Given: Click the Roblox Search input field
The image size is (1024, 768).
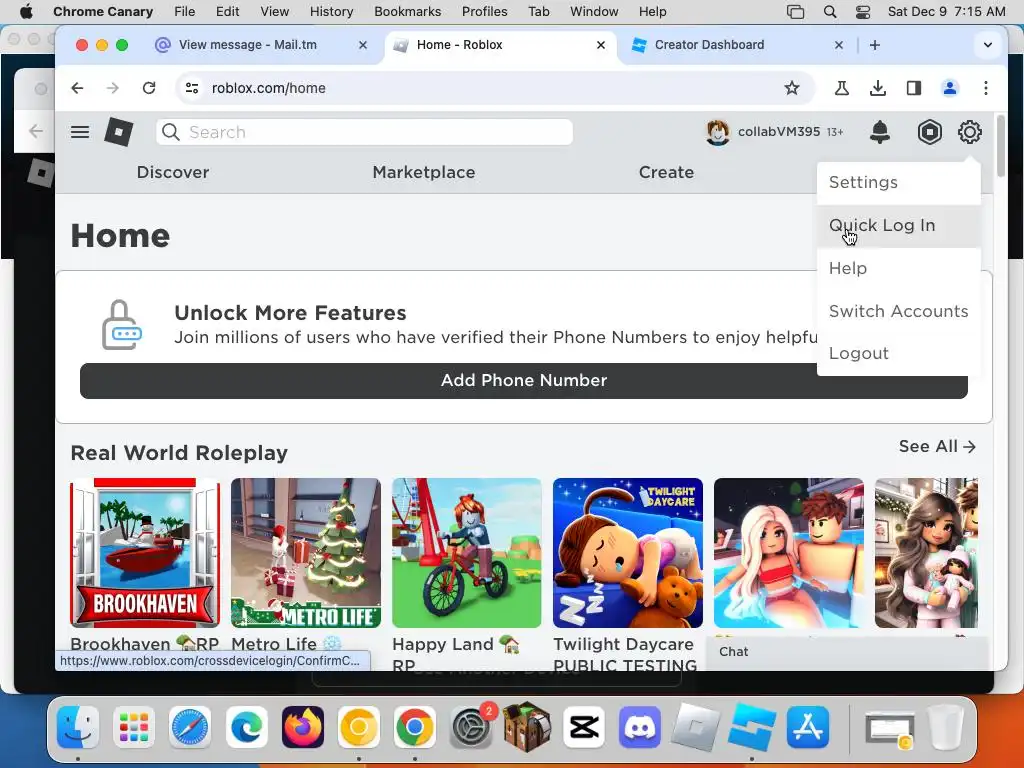Looking at the screenshot, I should pyautogui.click(x=364, y=132).
